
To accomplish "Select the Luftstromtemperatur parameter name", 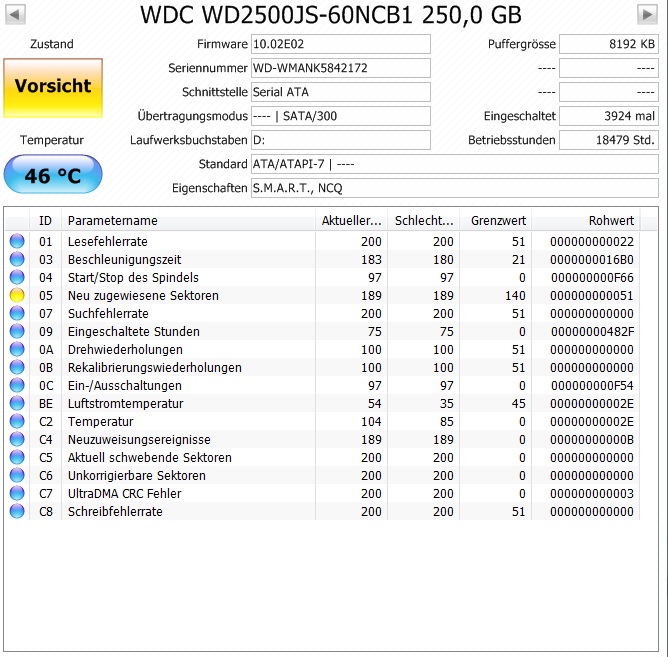I will click(x=126, y=403).
